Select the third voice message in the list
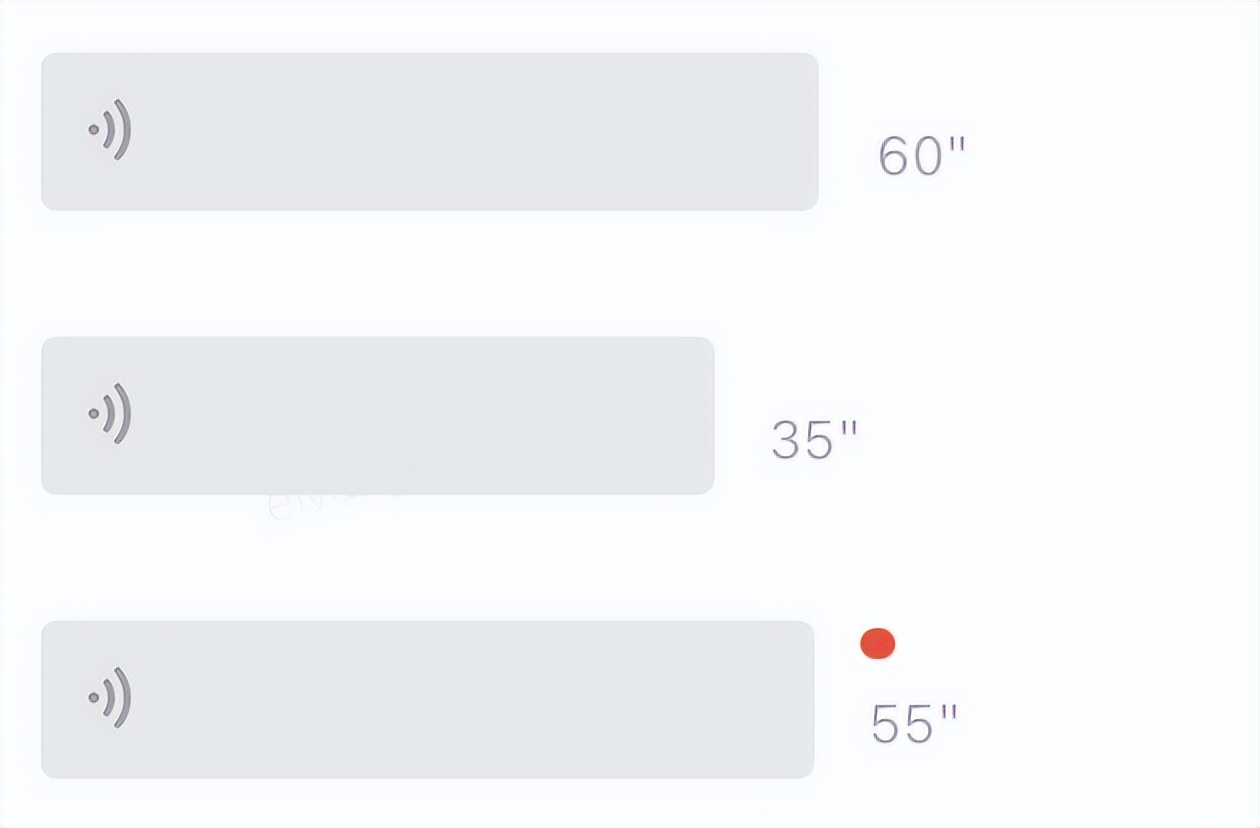Screen dimensions: 1260x828 (428, 699)
